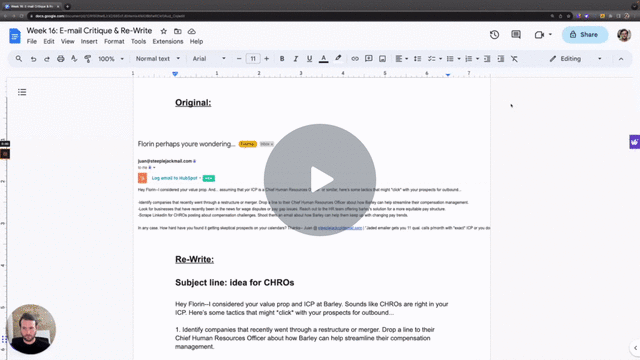Open the Help menu
The height and width of the screenshot is (360, 640).
[196, 42]
